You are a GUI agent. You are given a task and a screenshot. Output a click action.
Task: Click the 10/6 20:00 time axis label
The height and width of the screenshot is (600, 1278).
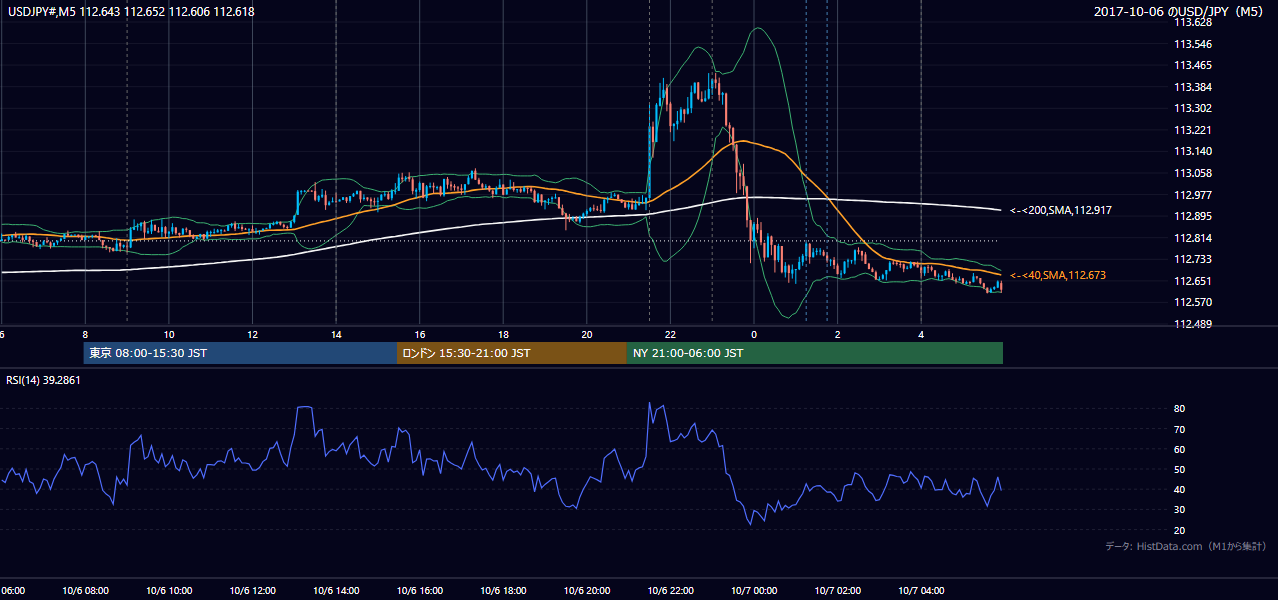[586, 591]
